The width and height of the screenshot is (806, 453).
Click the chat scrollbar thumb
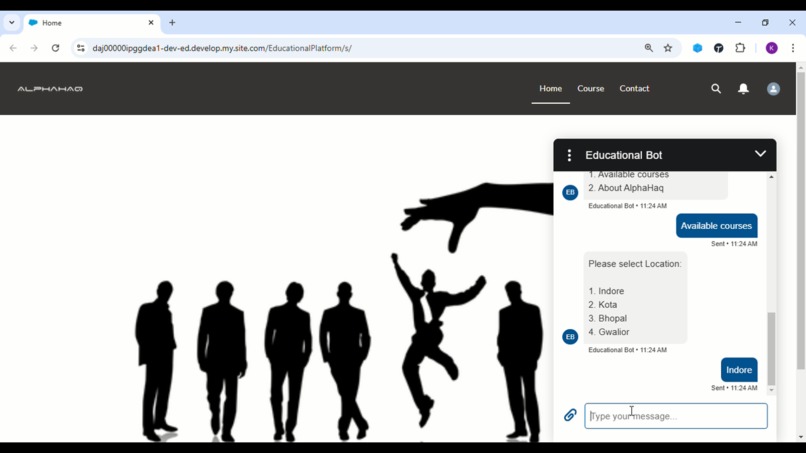(771, 349)
